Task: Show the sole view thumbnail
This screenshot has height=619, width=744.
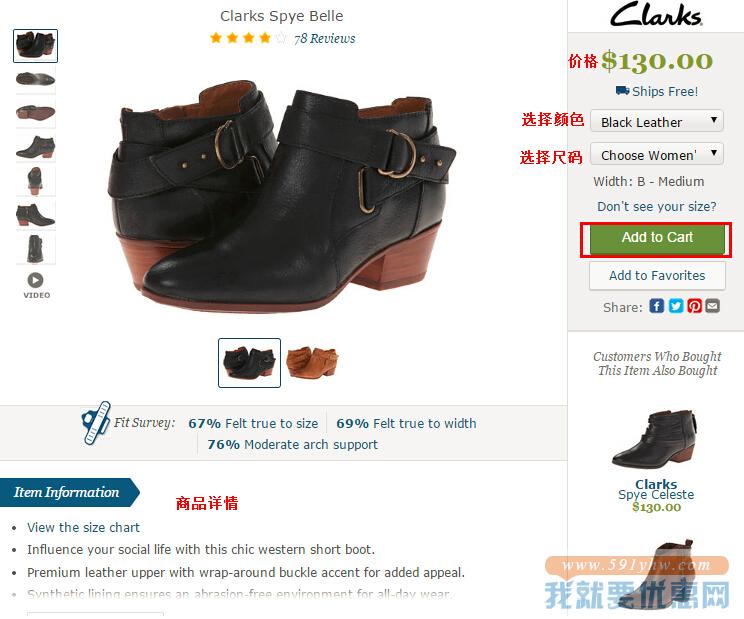Action: pyautogui.click(x=36, y=112)
